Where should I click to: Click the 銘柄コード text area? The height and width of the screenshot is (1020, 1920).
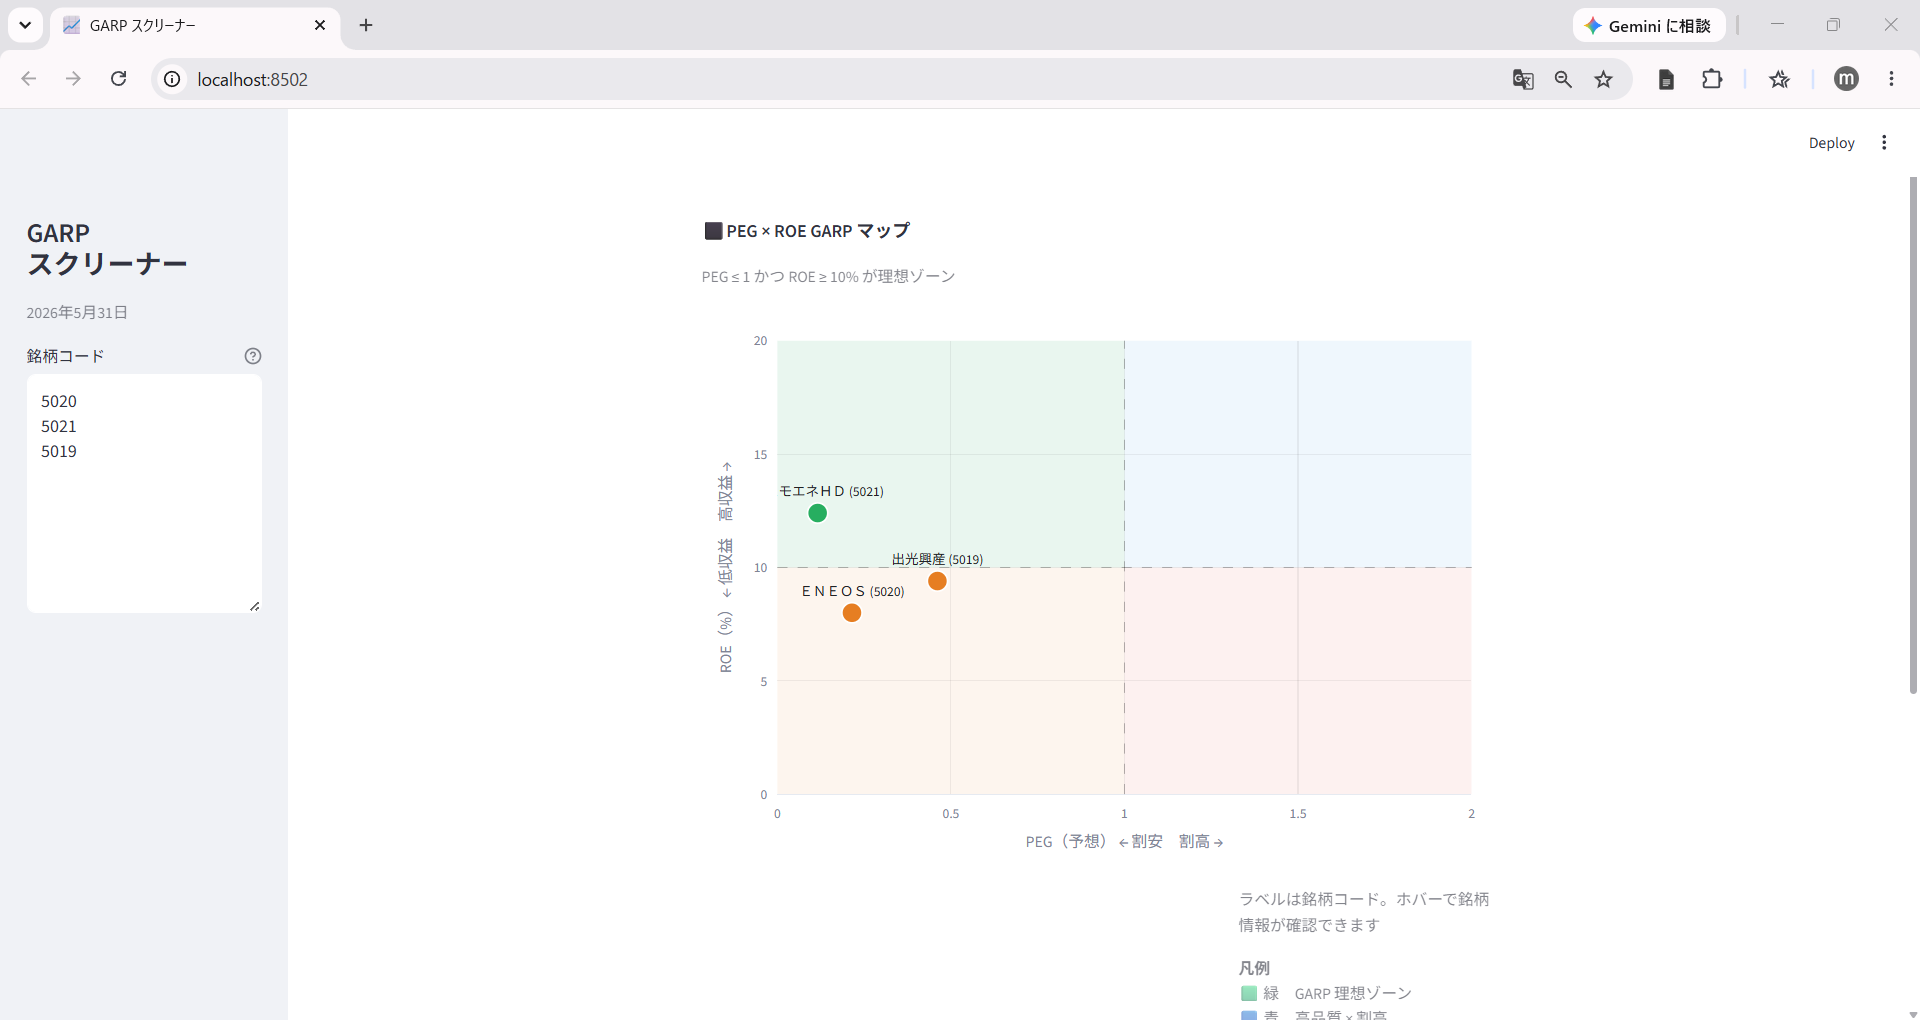tap(144, 493)
